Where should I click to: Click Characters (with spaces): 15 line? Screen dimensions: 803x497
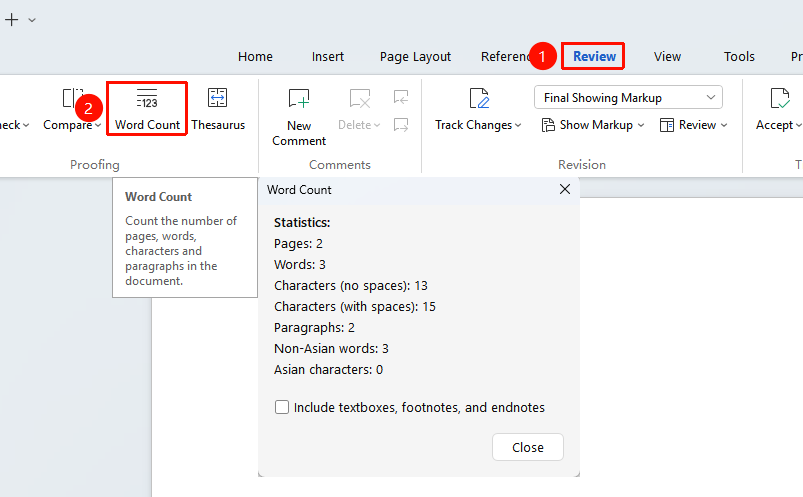point(355,306)
